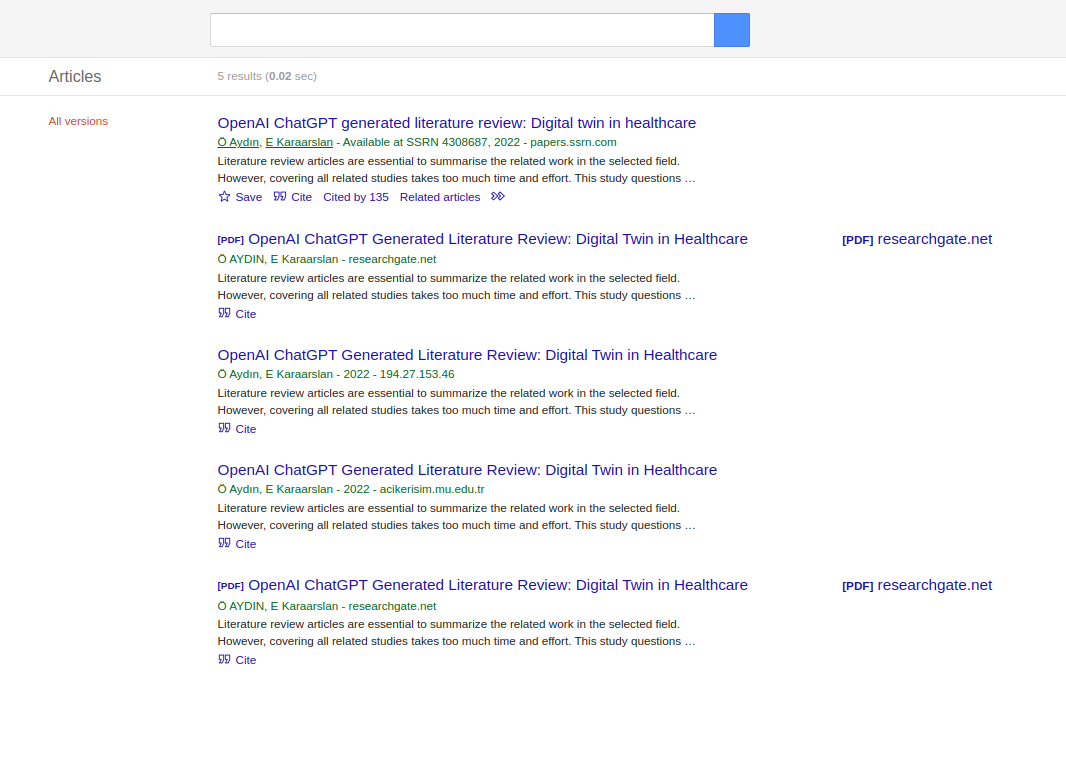The width and height of the screenshot is (1066, 765).
Task: Click author Ö Aydın link in first result
Action: click(x=238, y=142)
